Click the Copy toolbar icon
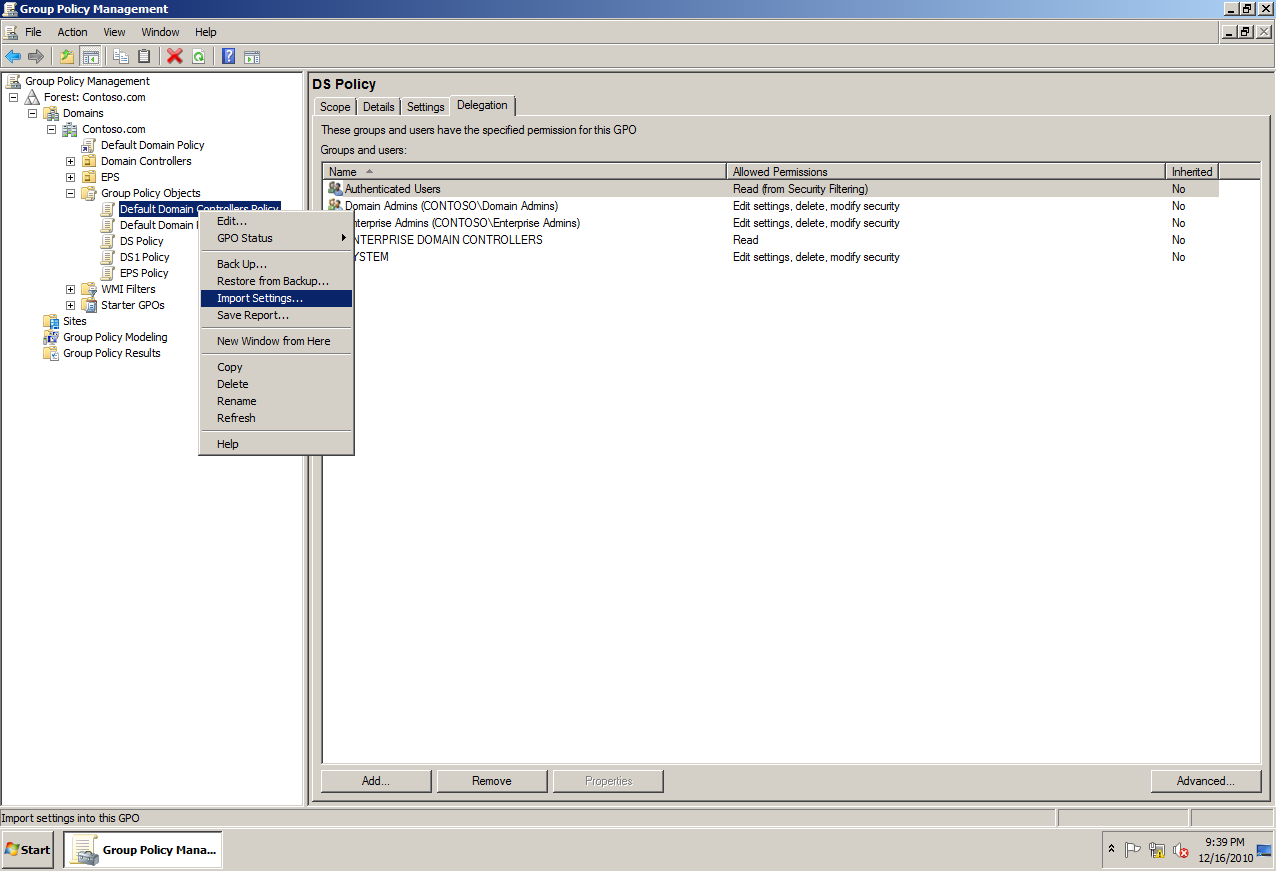Screen dimensions: 1276x871 (120, 56)
